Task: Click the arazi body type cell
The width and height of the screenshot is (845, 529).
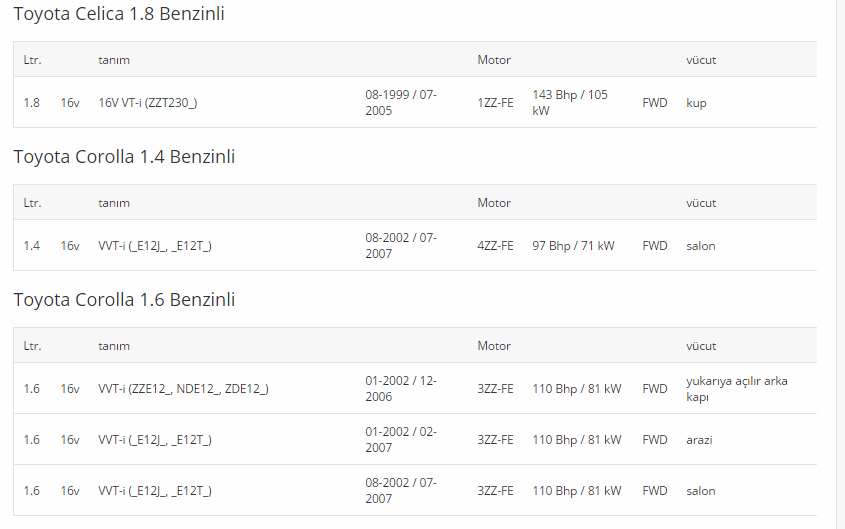Action: pos(699,440)
